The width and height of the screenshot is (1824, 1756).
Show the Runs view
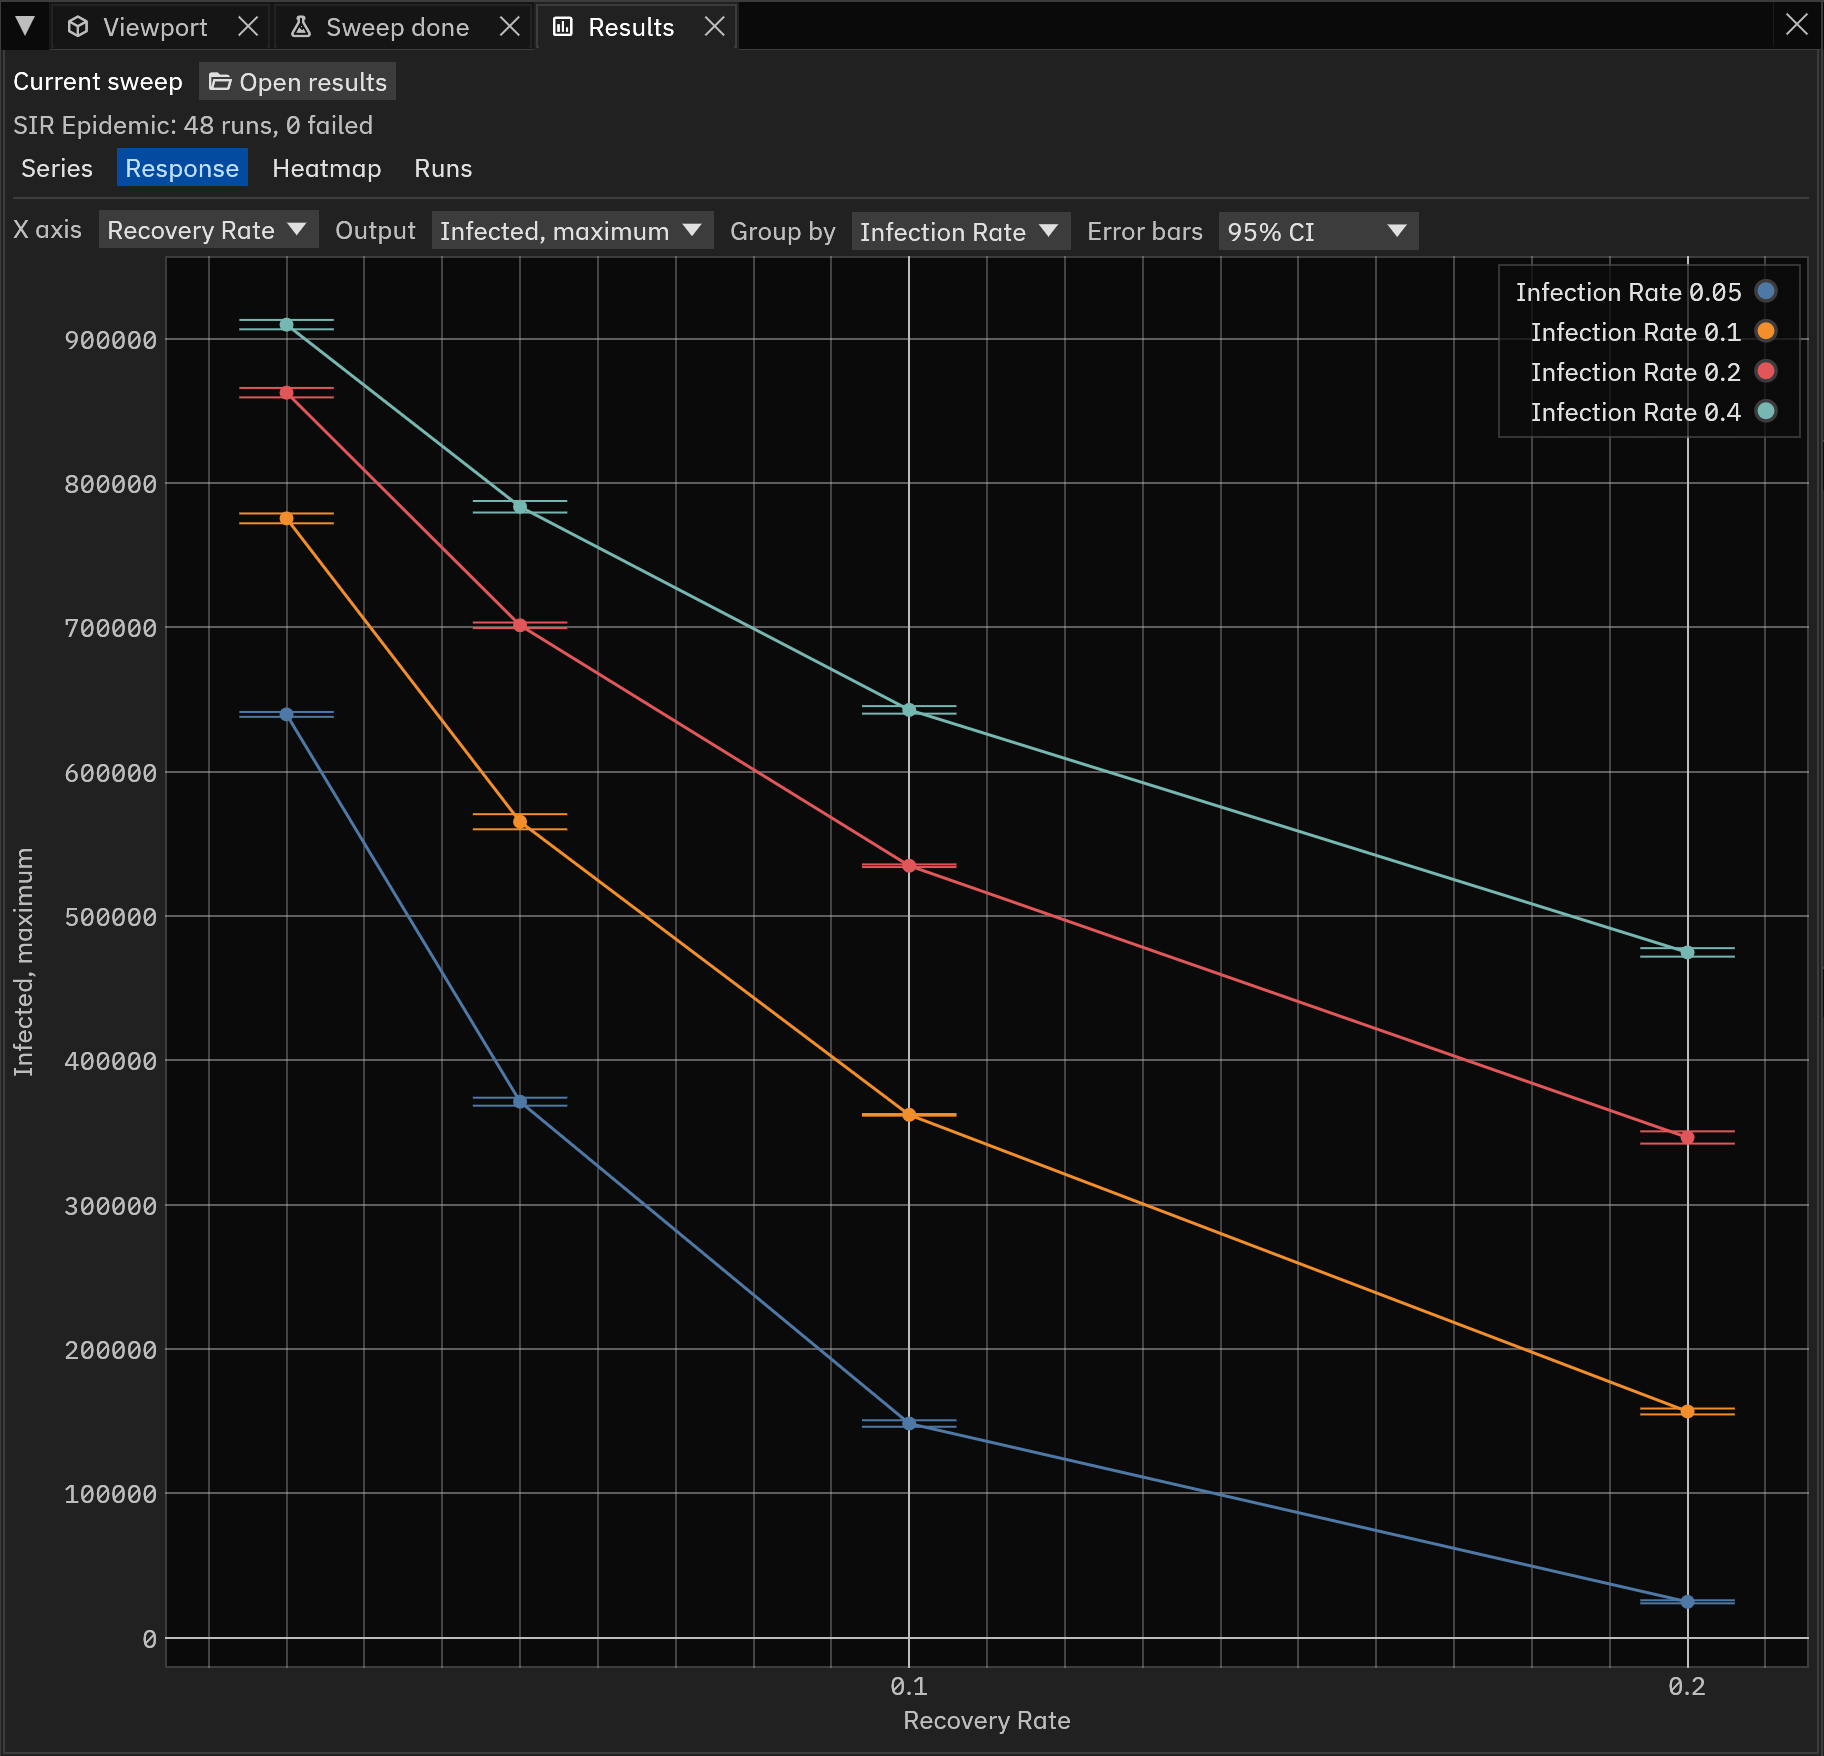pyautogui.click(x=443, y=168)
